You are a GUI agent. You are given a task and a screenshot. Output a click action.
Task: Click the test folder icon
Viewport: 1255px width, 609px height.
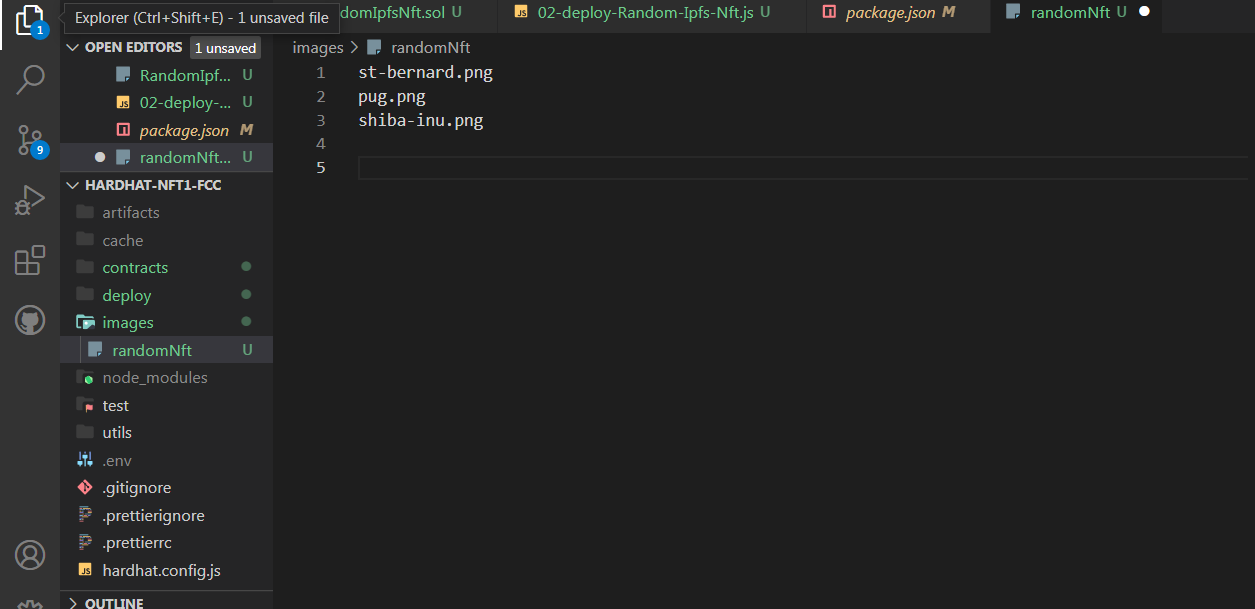coord(85,405)
